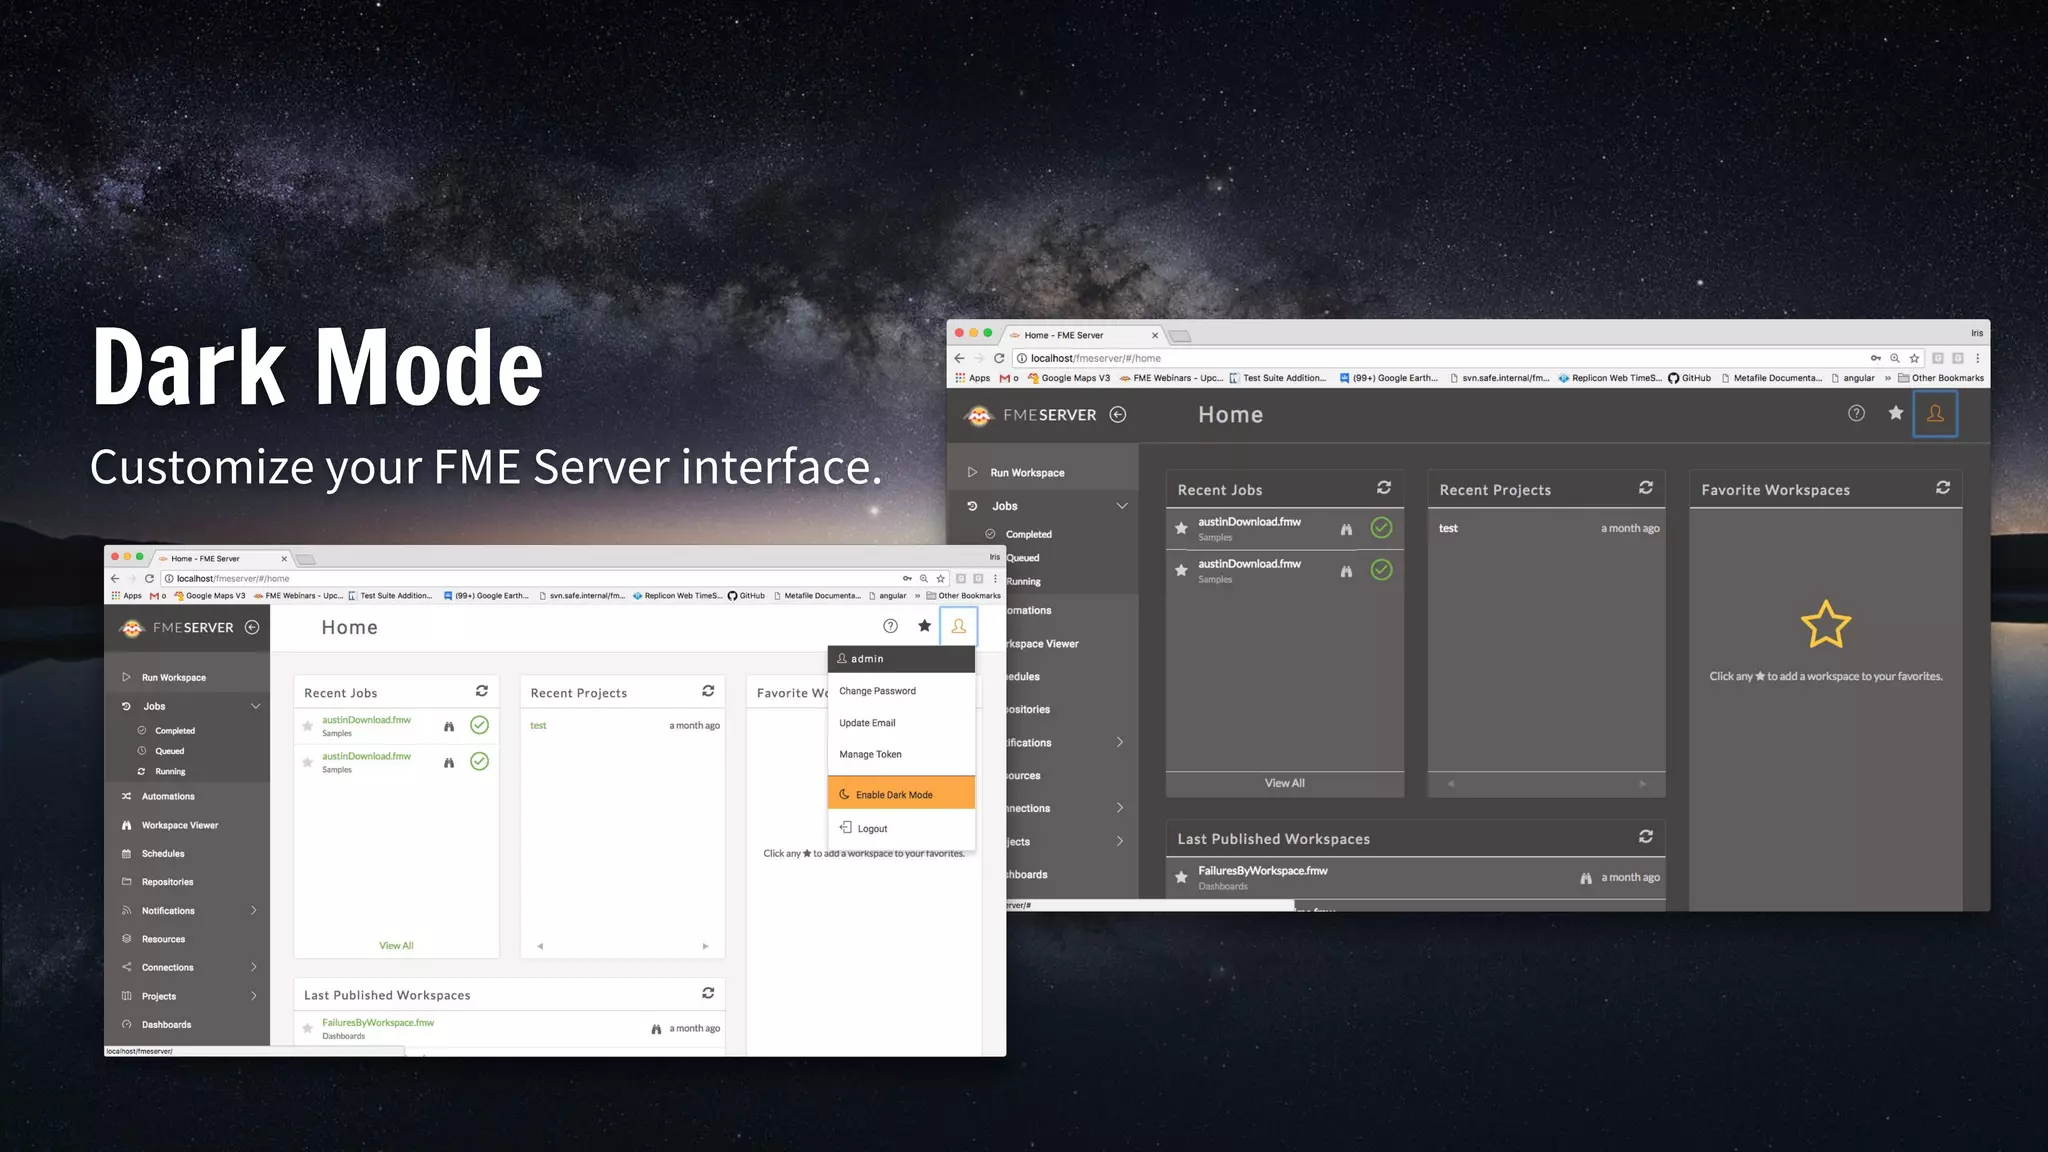Image resolution: width=2048 pixels, height=1152 pixels.
Task: Favorite second austinDownload.fmw star, dark window
Action: [x=1181, y=570]
